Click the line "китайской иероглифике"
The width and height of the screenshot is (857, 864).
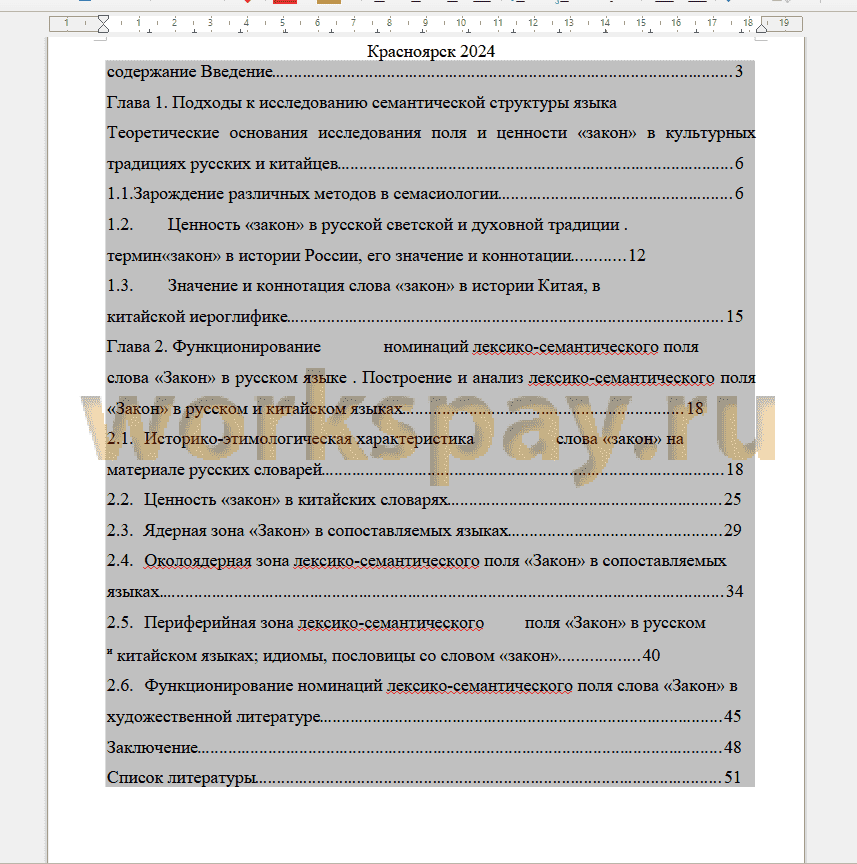(425, 316)
